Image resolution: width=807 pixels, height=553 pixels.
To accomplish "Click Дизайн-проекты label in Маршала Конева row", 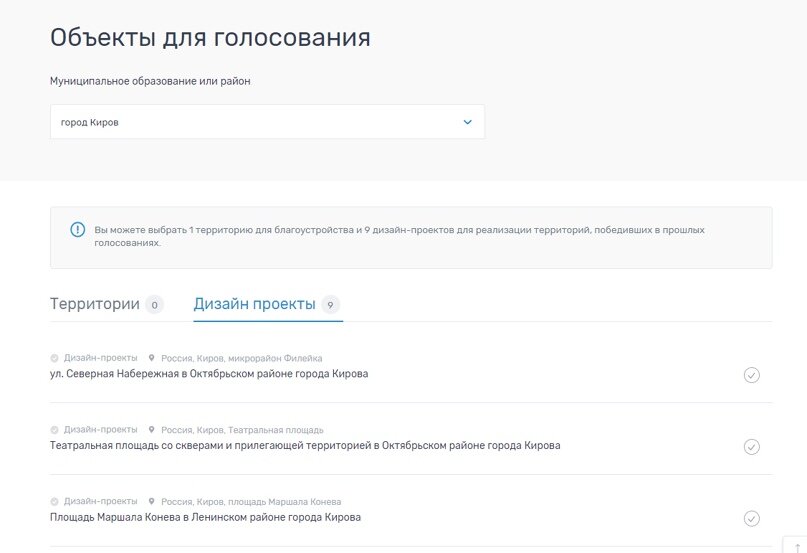I will coord(100,501).
